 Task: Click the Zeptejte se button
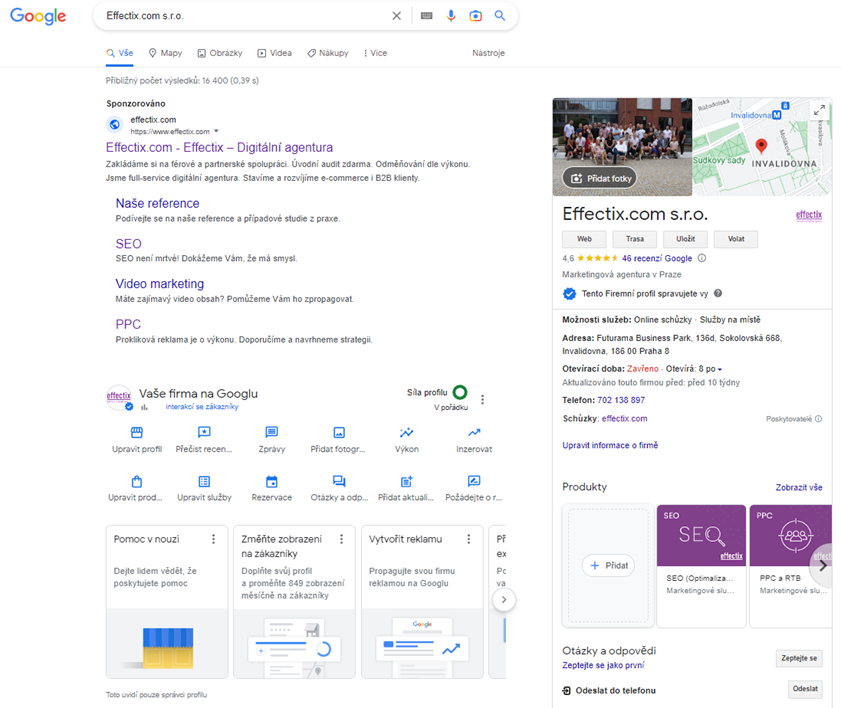799,658
